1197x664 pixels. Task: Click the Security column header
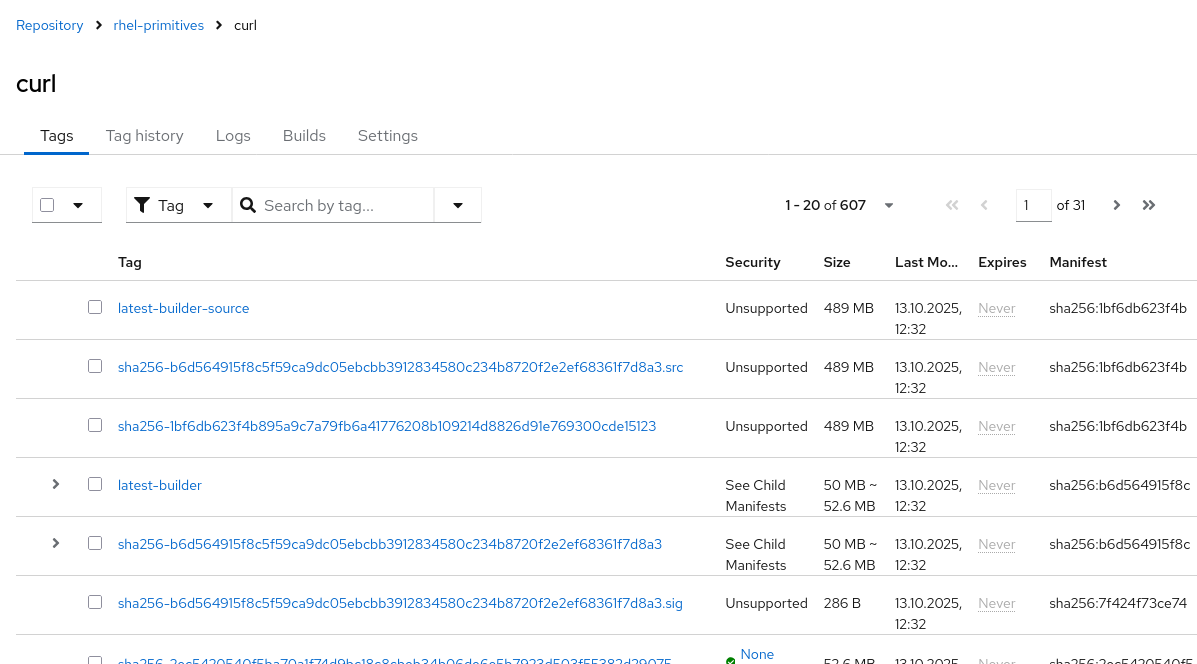(x=753, y=262)
